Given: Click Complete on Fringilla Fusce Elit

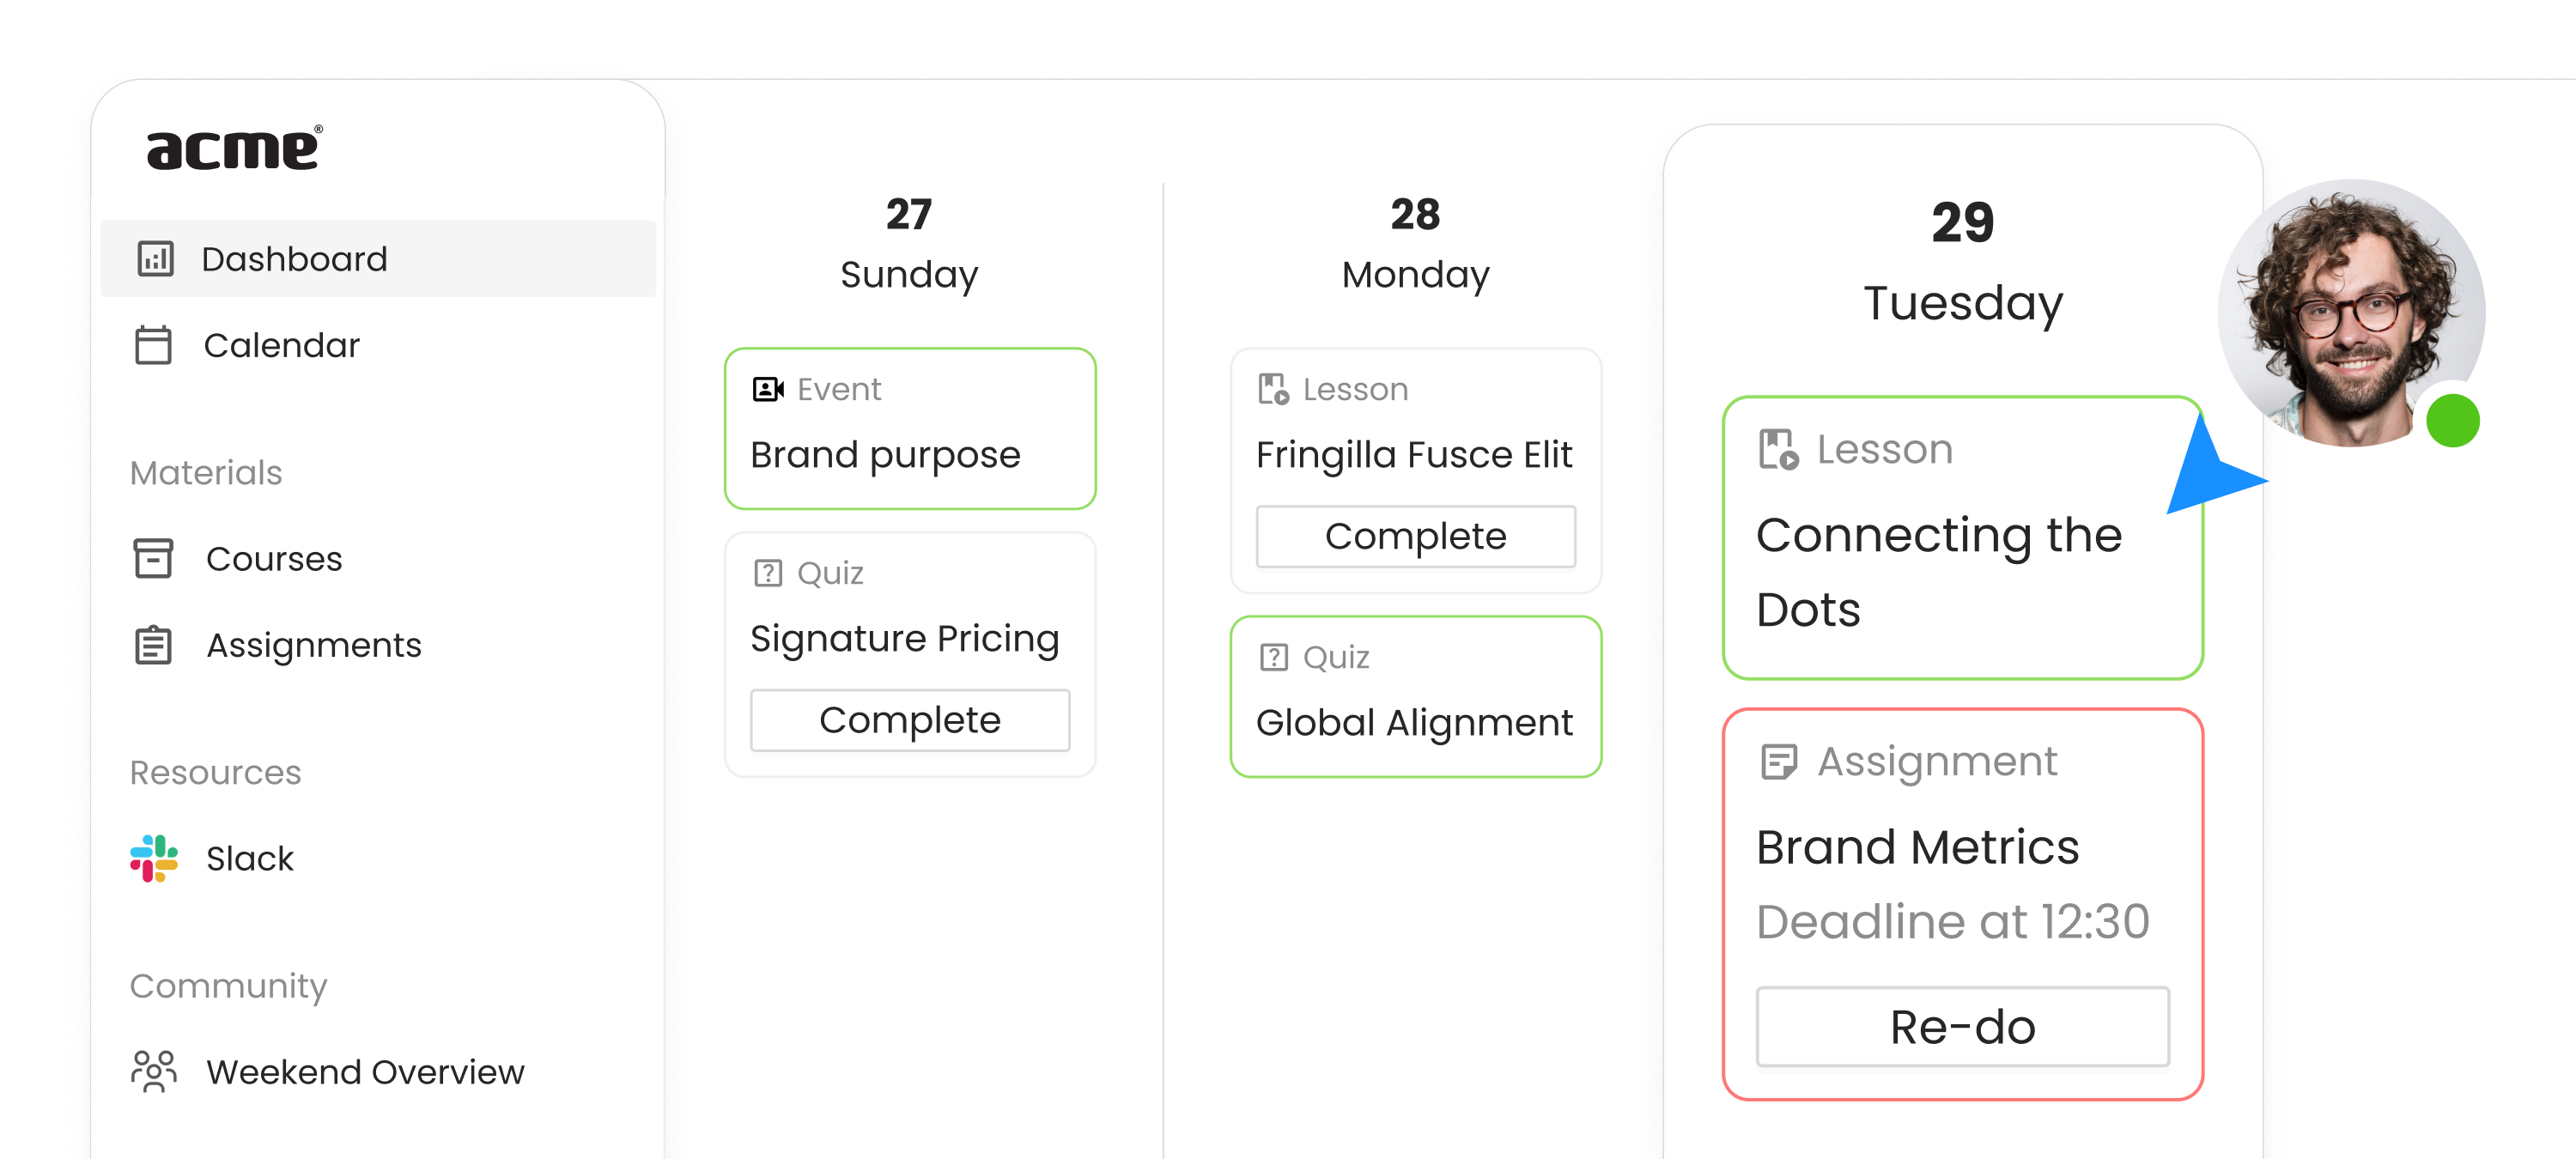Looking at the screenshot, I should 1416,536.
